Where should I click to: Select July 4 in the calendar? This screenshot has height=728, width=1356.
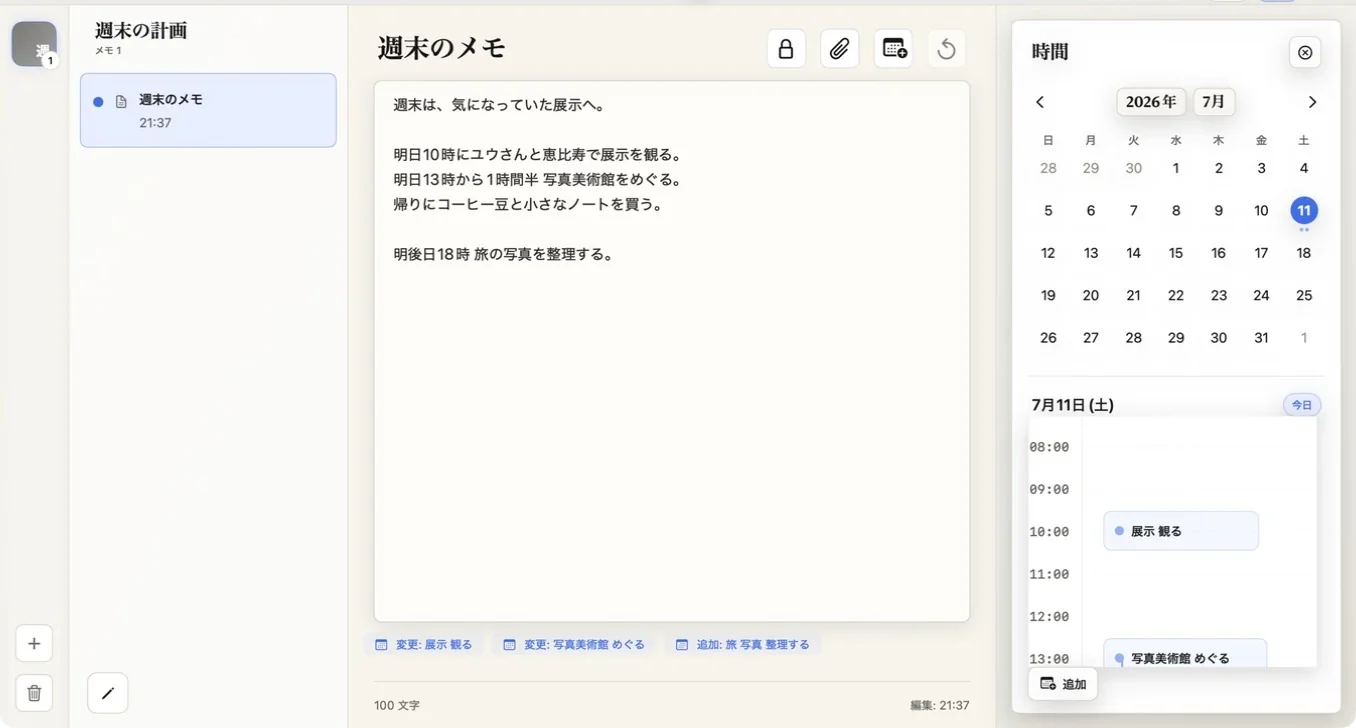click(1304, 168)
